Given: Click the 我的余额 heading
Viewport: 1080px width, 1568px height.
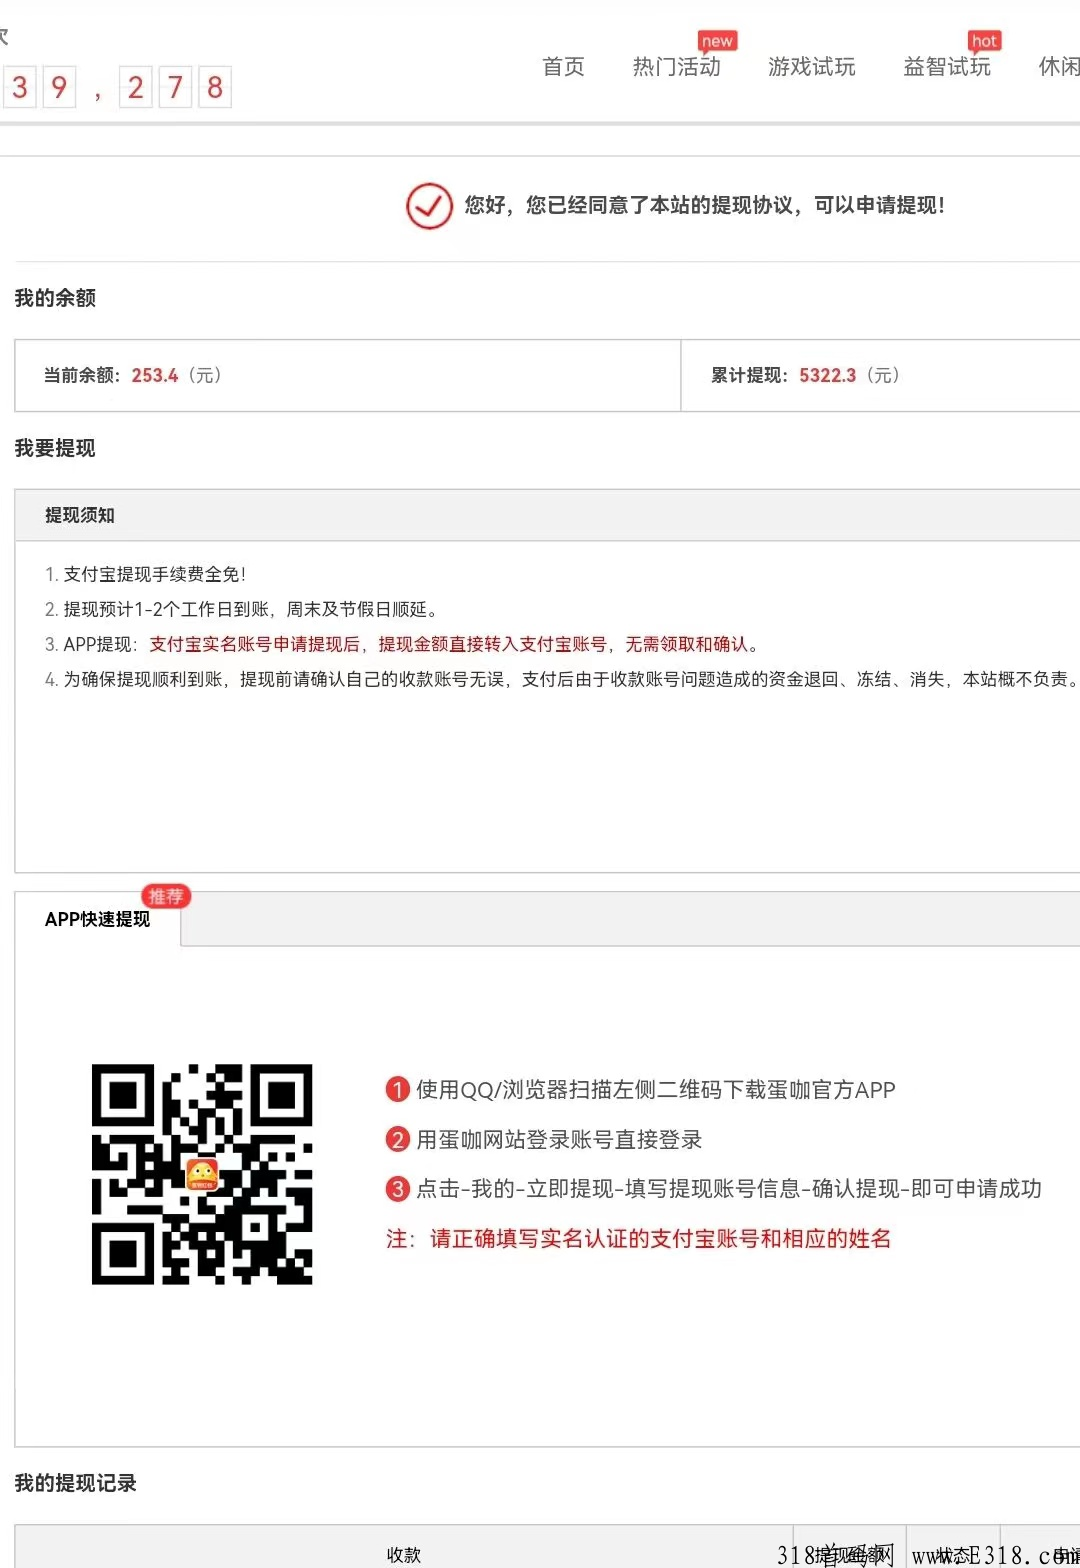Looking at the screenshot, I should tap(55, 298).
